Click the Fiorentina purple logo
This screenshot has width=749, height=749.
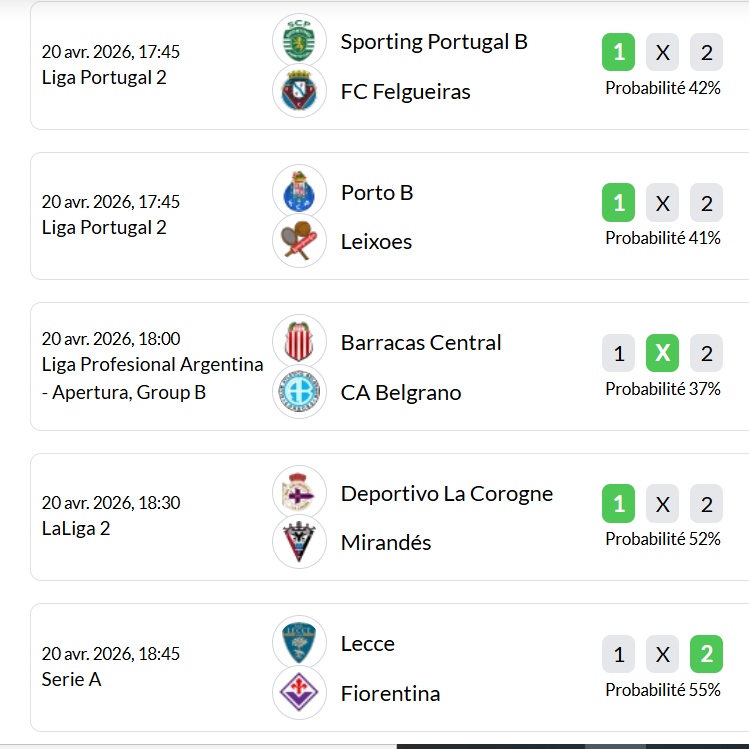[299, 693]
